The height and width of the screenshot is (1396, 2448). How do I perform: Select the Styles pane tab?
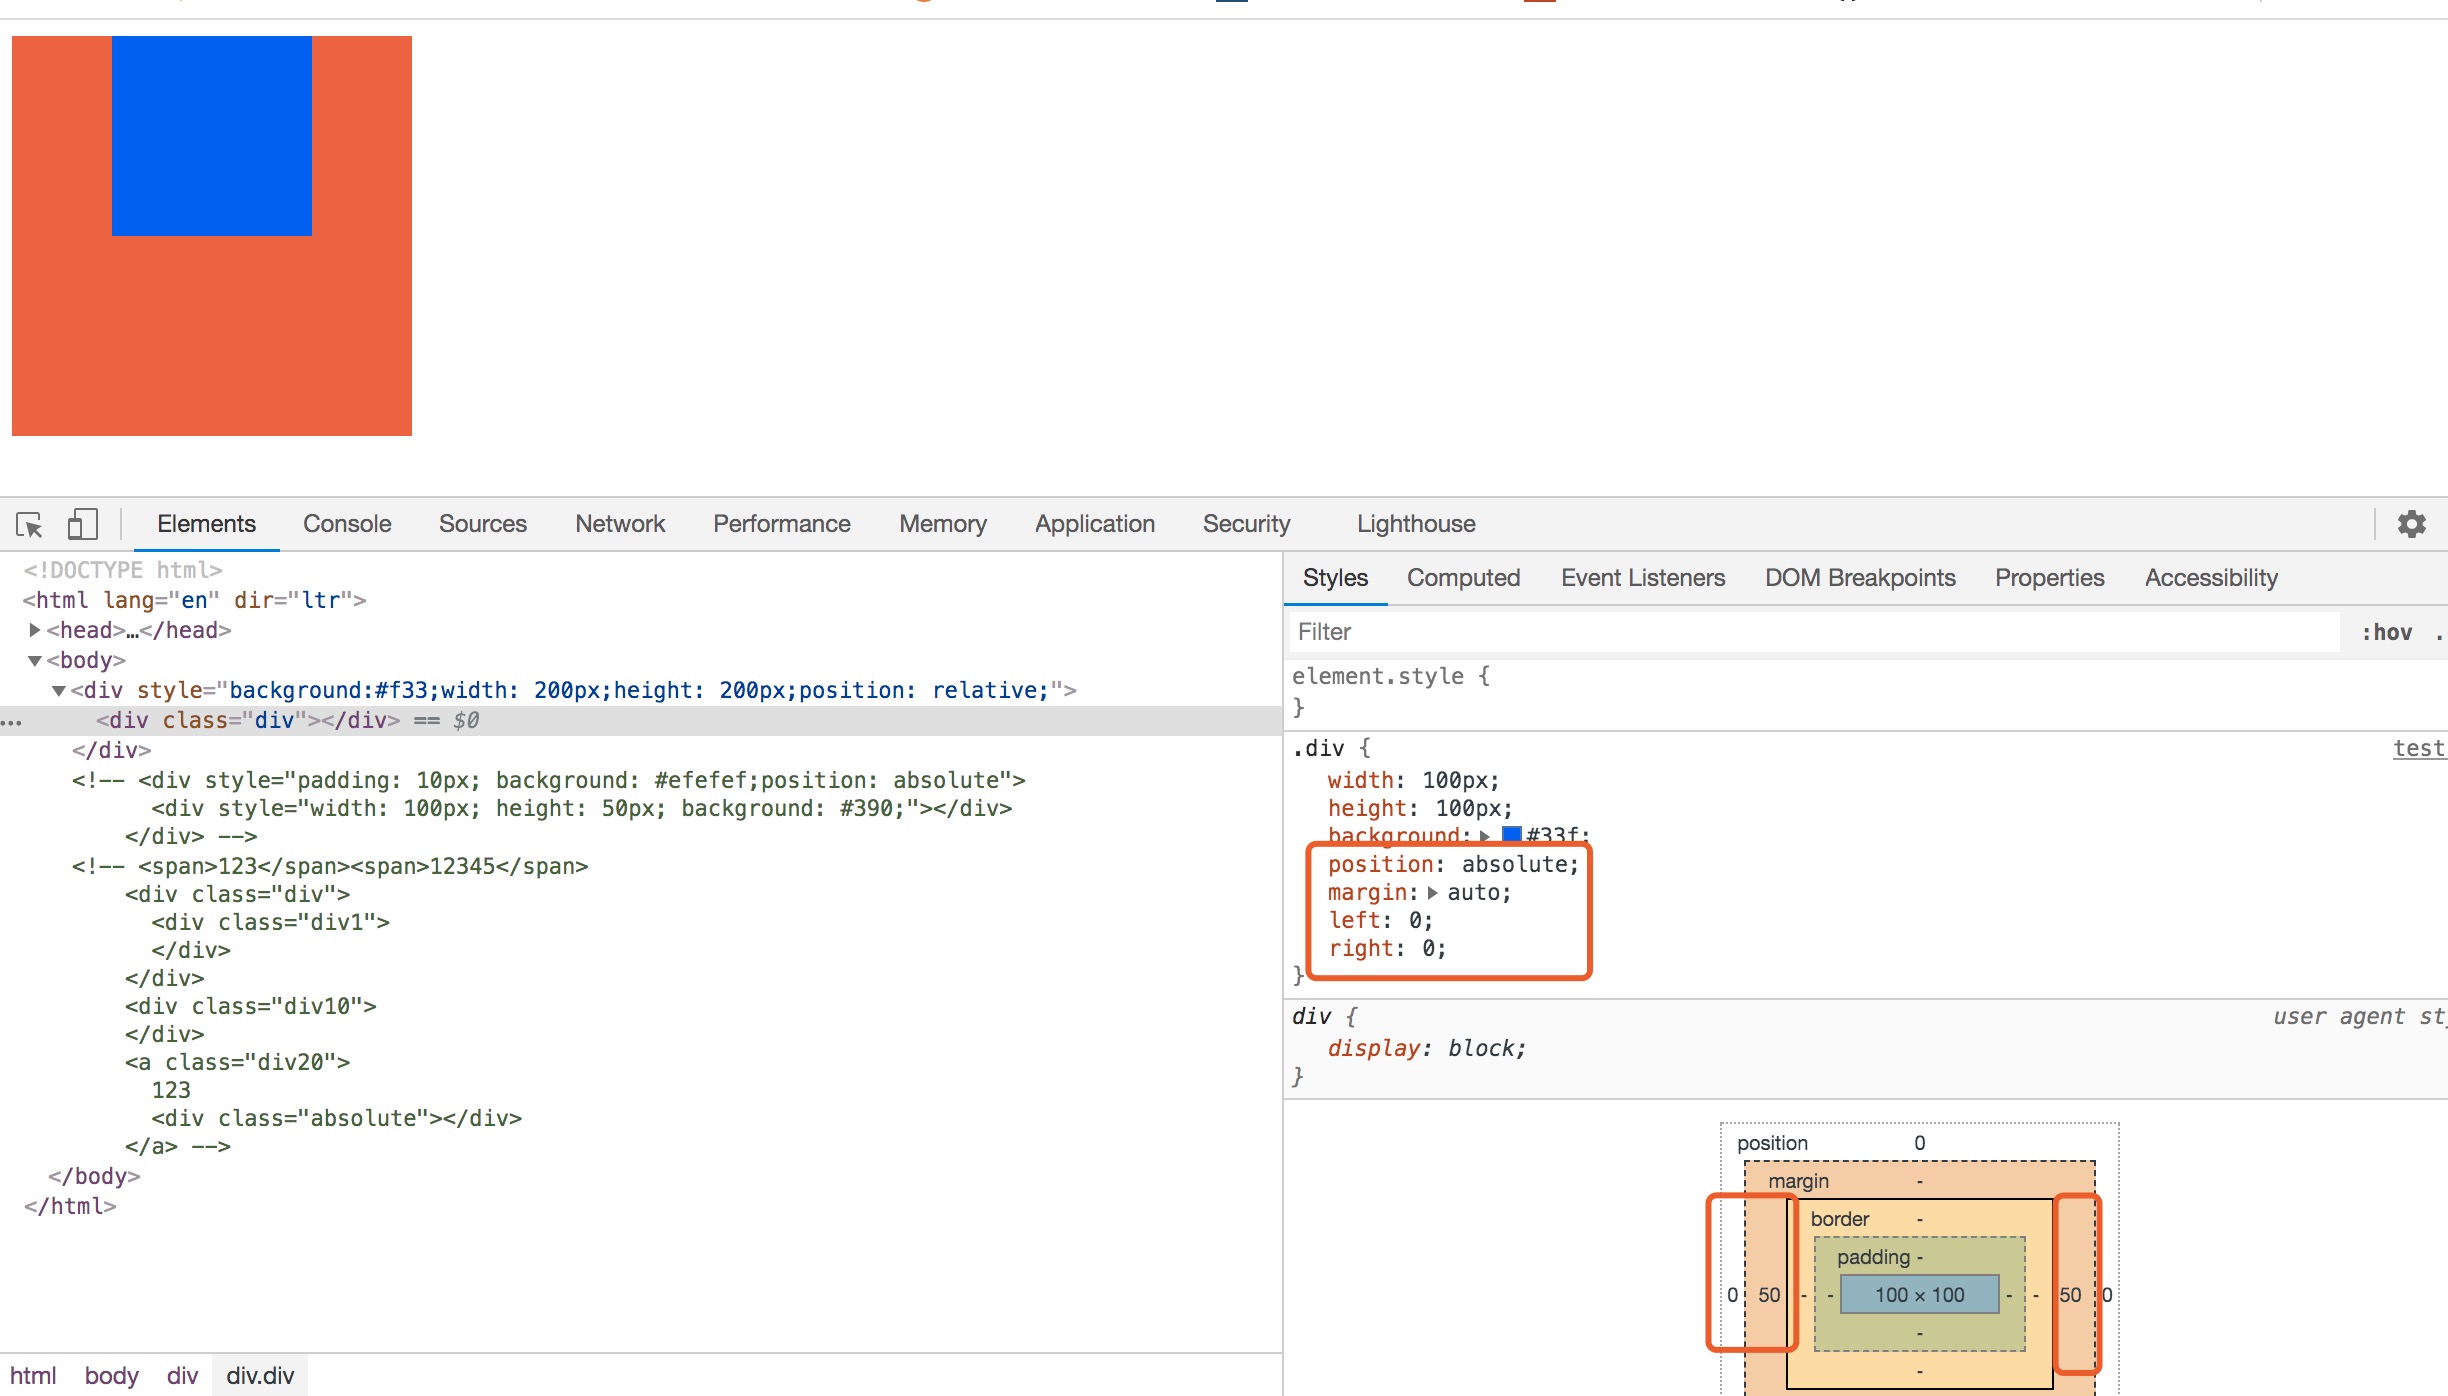1335,578
